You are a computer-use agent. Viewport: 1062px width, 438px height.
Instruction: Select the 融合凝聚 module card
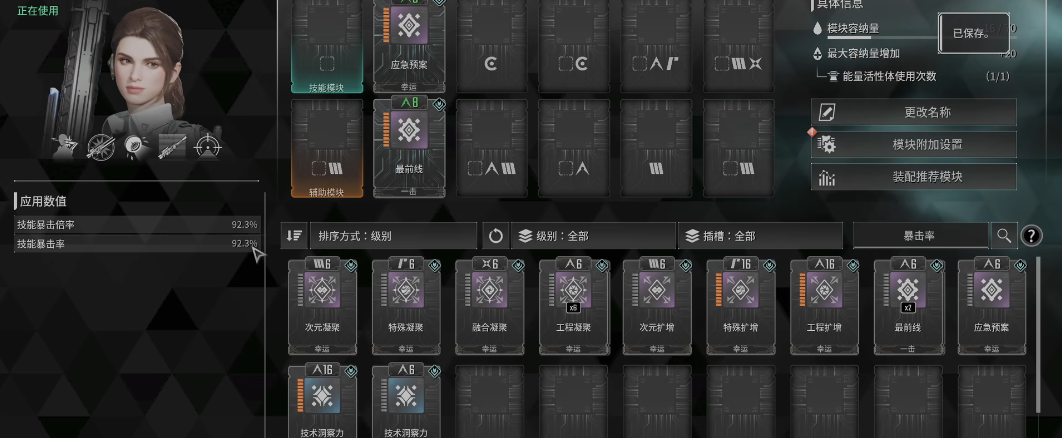(490, 306)
